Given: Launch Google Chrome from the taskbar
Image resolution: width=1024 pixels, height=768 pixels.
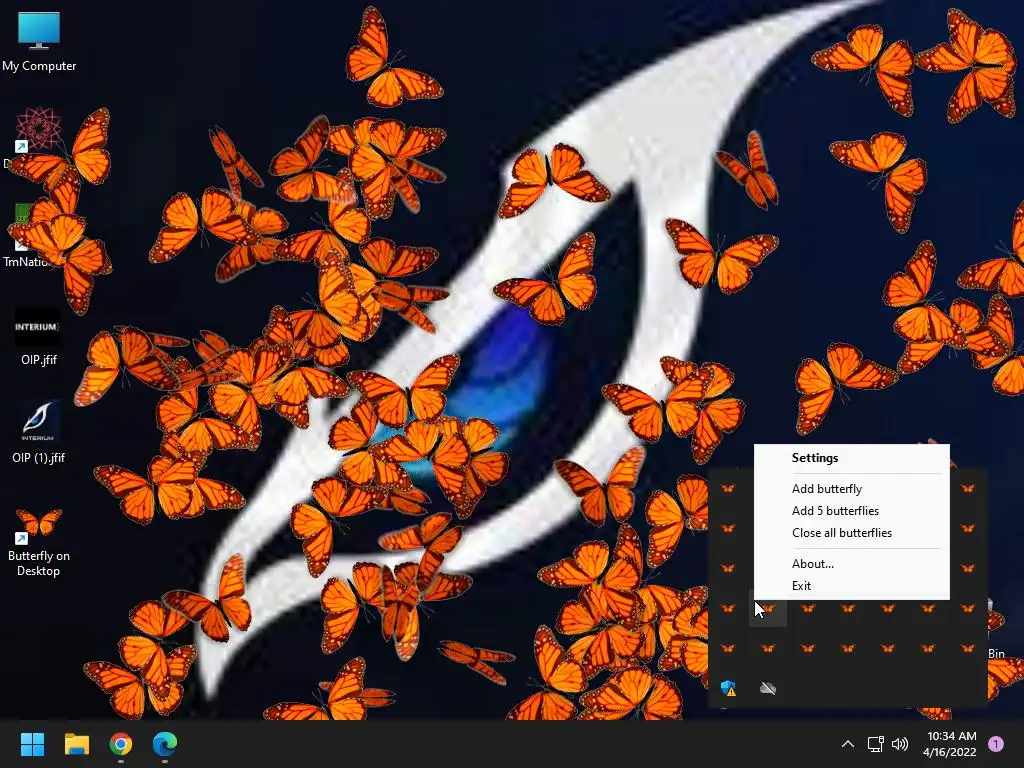Looking at the screenshot, I should tap(121, 744).
